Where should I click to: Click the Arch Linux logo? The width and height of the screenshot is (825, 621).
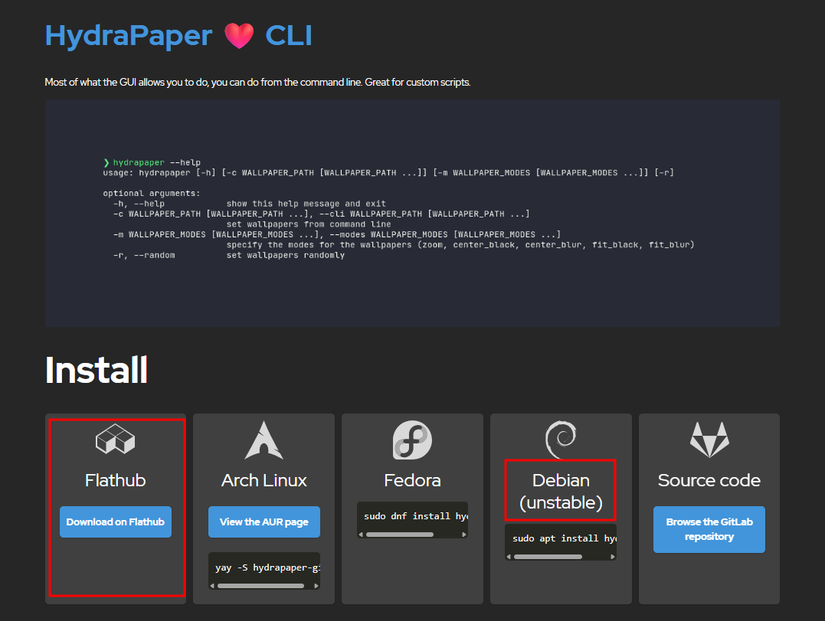pyautogui.click(x=263, y=438)
